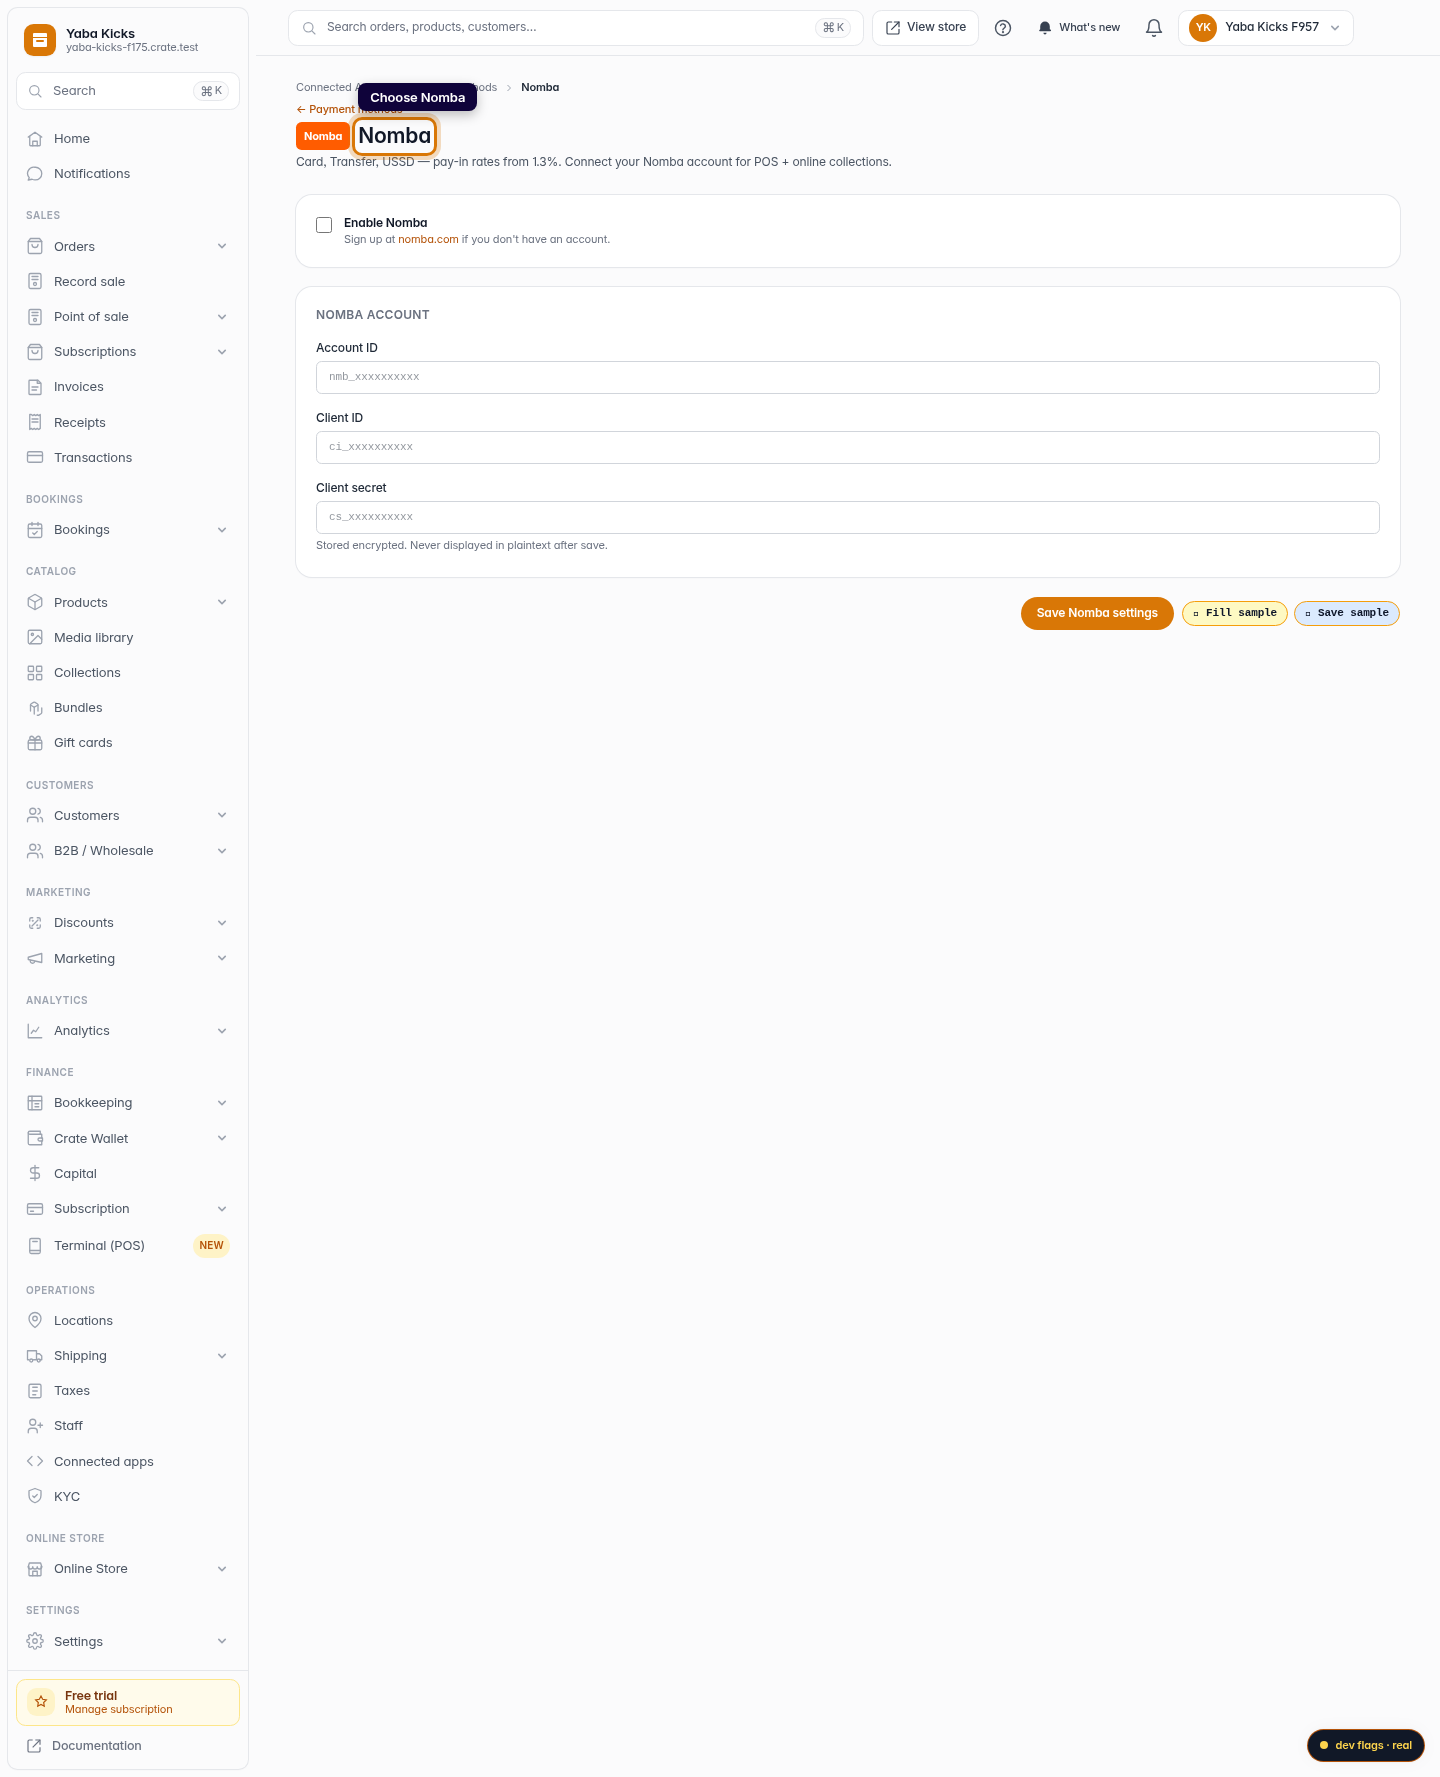Screen dimensions: 1440x1777
Task: Click the Receipts icon
Action: 35,423
